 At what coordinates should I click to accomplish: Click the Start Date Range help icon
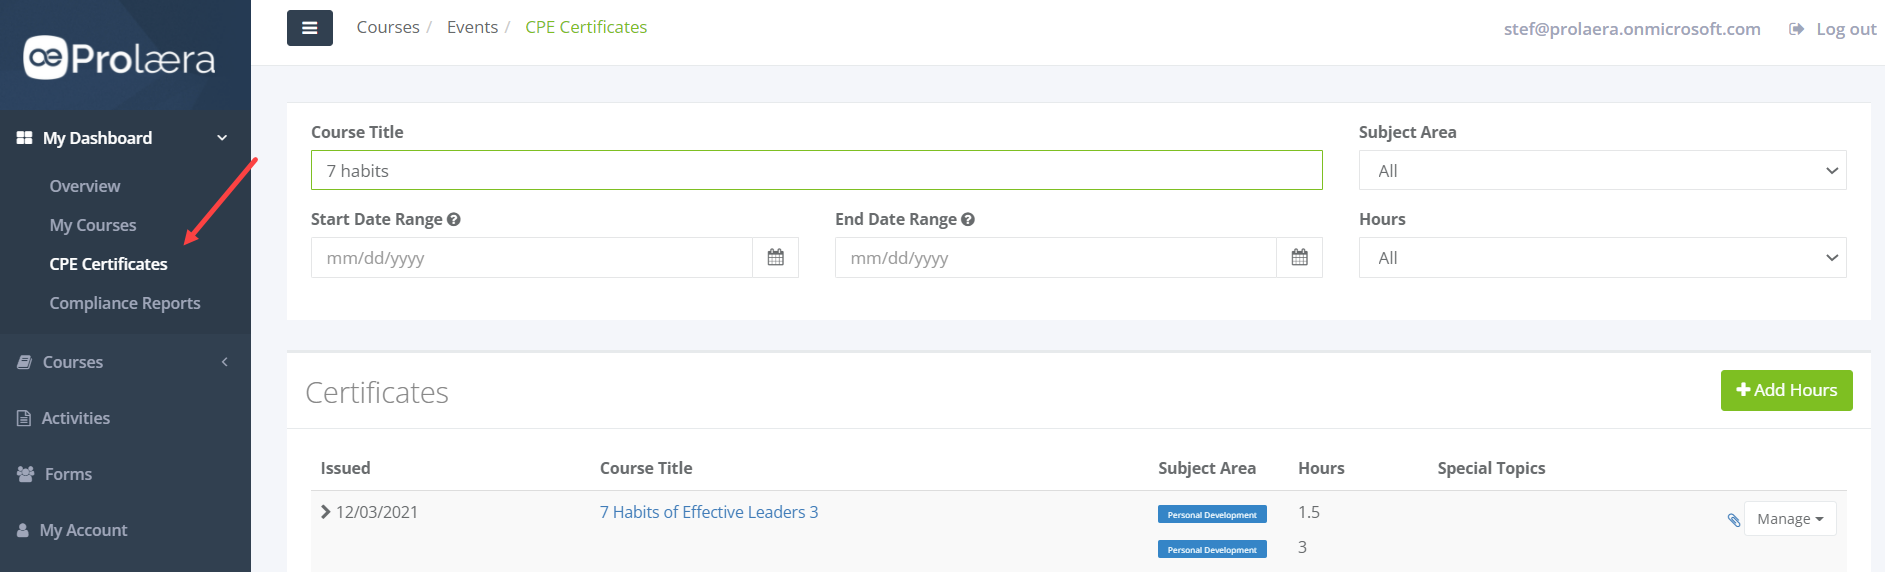(454, 220)
